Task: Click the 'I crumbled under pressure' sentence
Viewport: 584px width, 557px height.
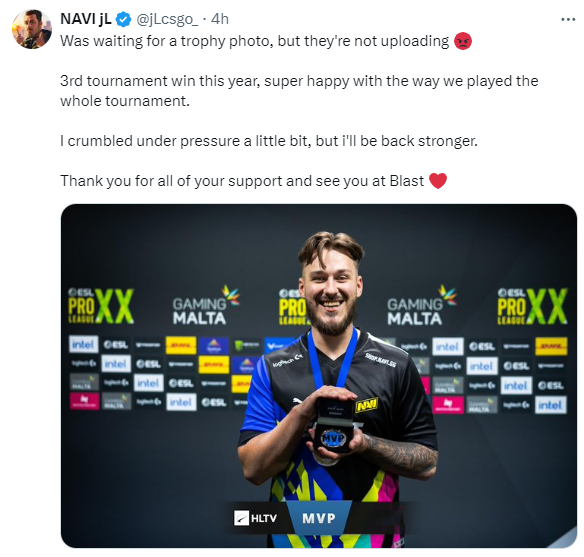Action: pyautogui.click(x=269, y=141)
